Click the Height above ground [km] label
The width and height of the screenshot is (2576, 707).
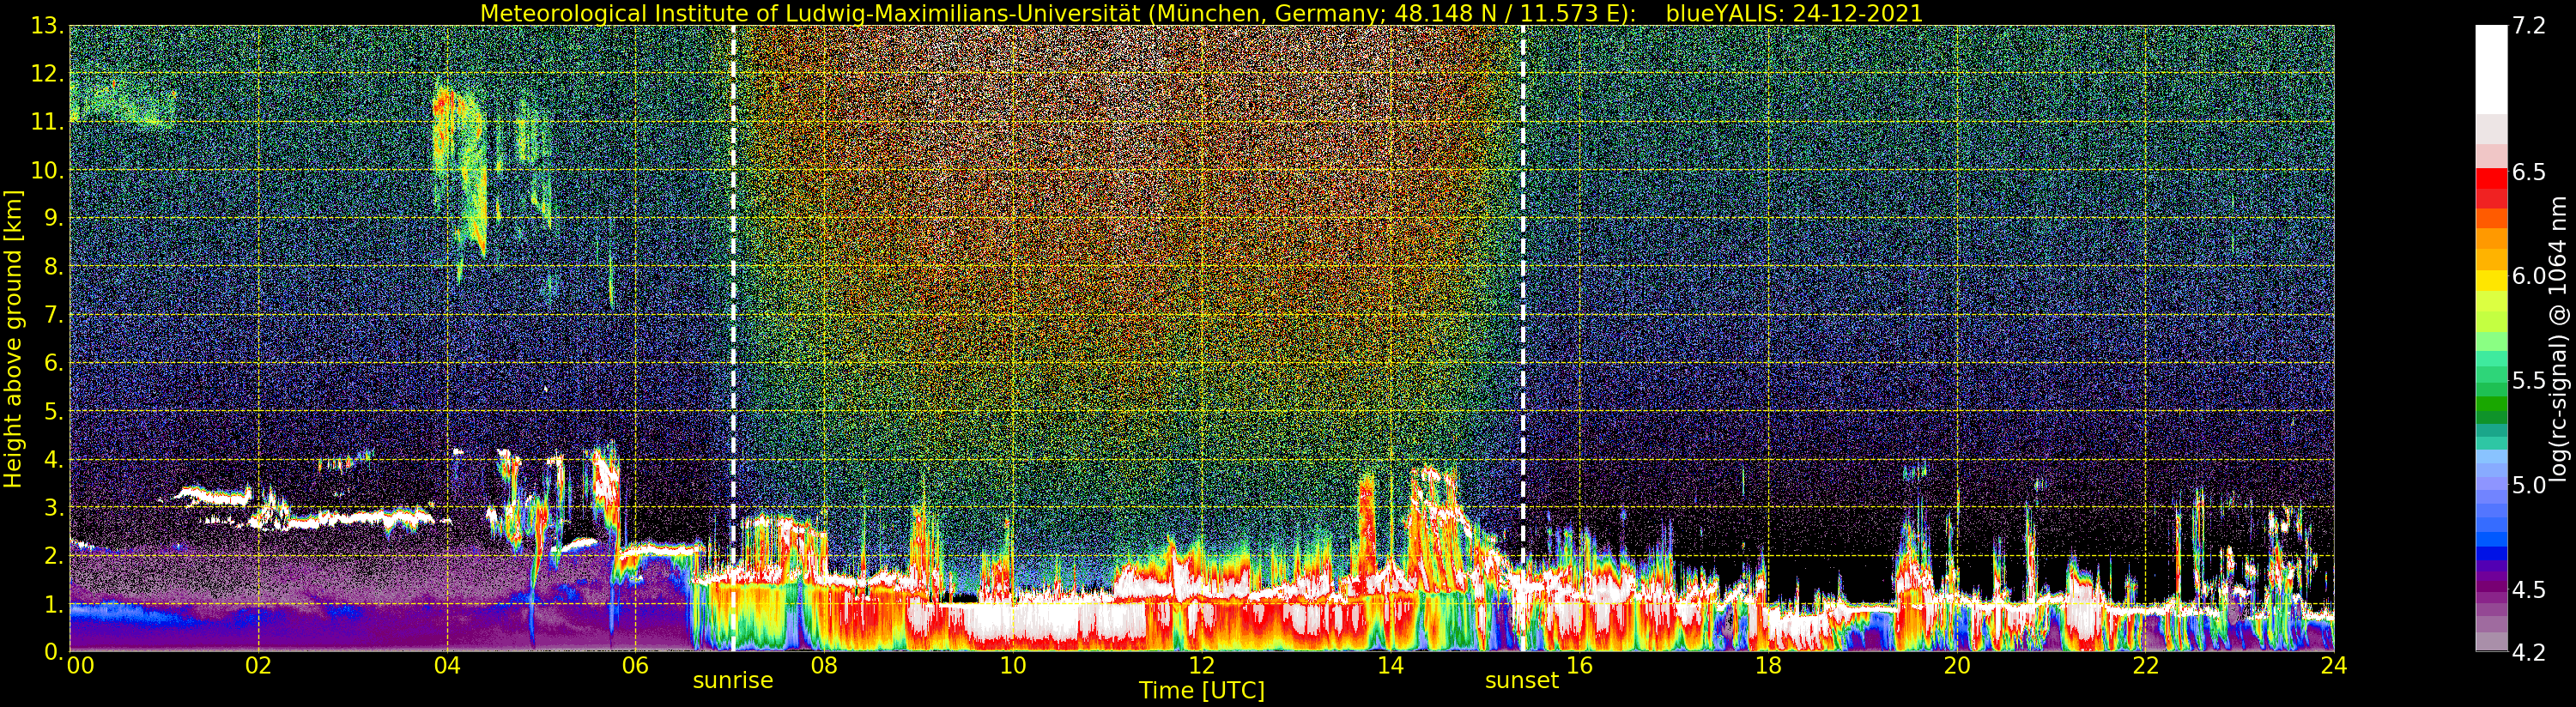tap(13, 339)
